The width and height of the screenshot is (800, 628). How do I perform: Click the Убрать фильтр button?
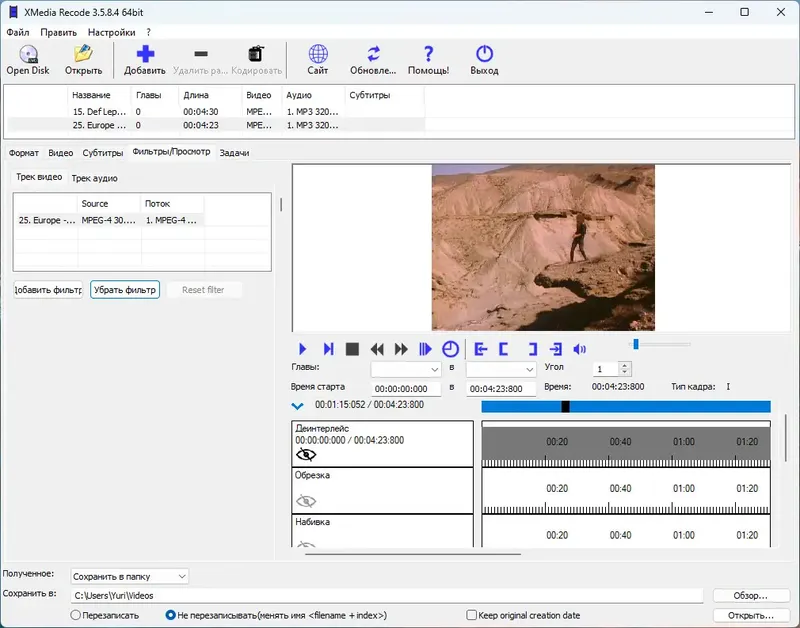pyautogui.click(x=125, y=290)
